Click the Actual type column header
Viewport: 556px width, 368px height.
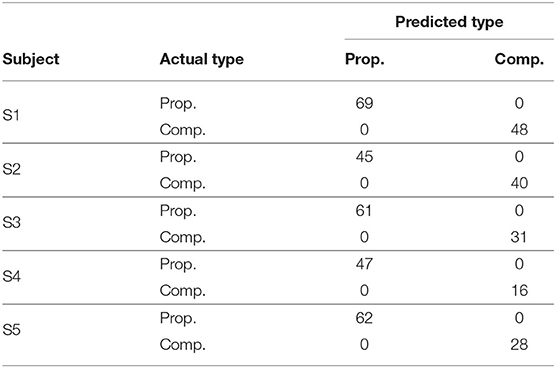click(x=202, y=60)
